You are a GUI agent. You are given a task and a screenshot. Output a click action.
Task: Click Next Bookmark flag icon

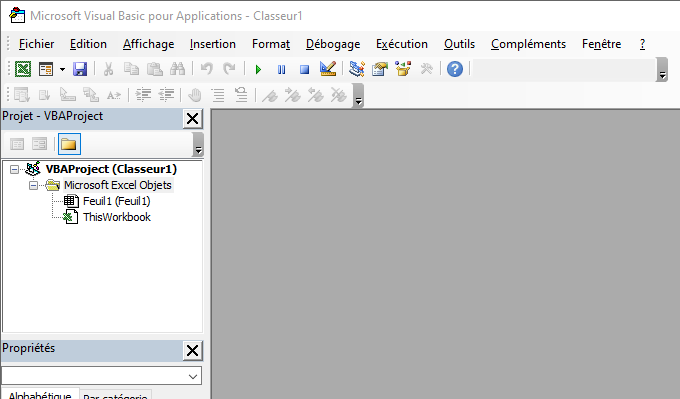tap(293, 95)
